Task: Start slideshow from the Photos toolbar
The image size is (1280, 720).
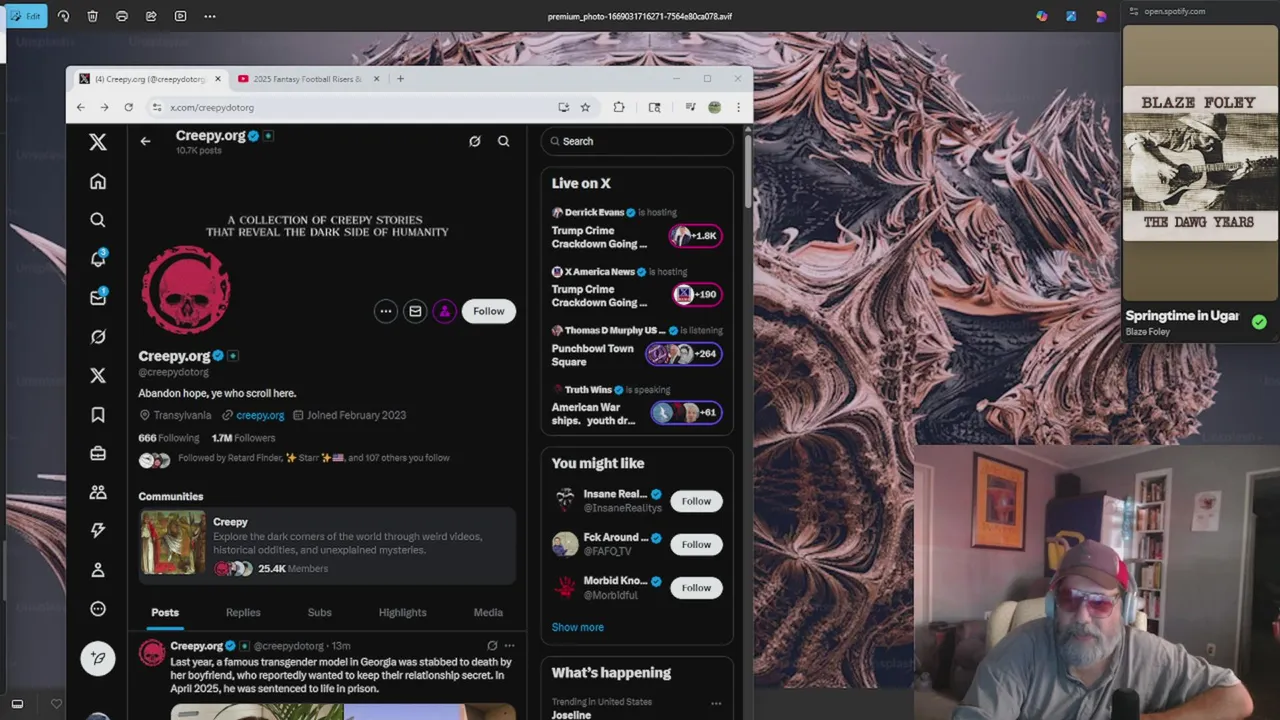Action: coord(180,16)
